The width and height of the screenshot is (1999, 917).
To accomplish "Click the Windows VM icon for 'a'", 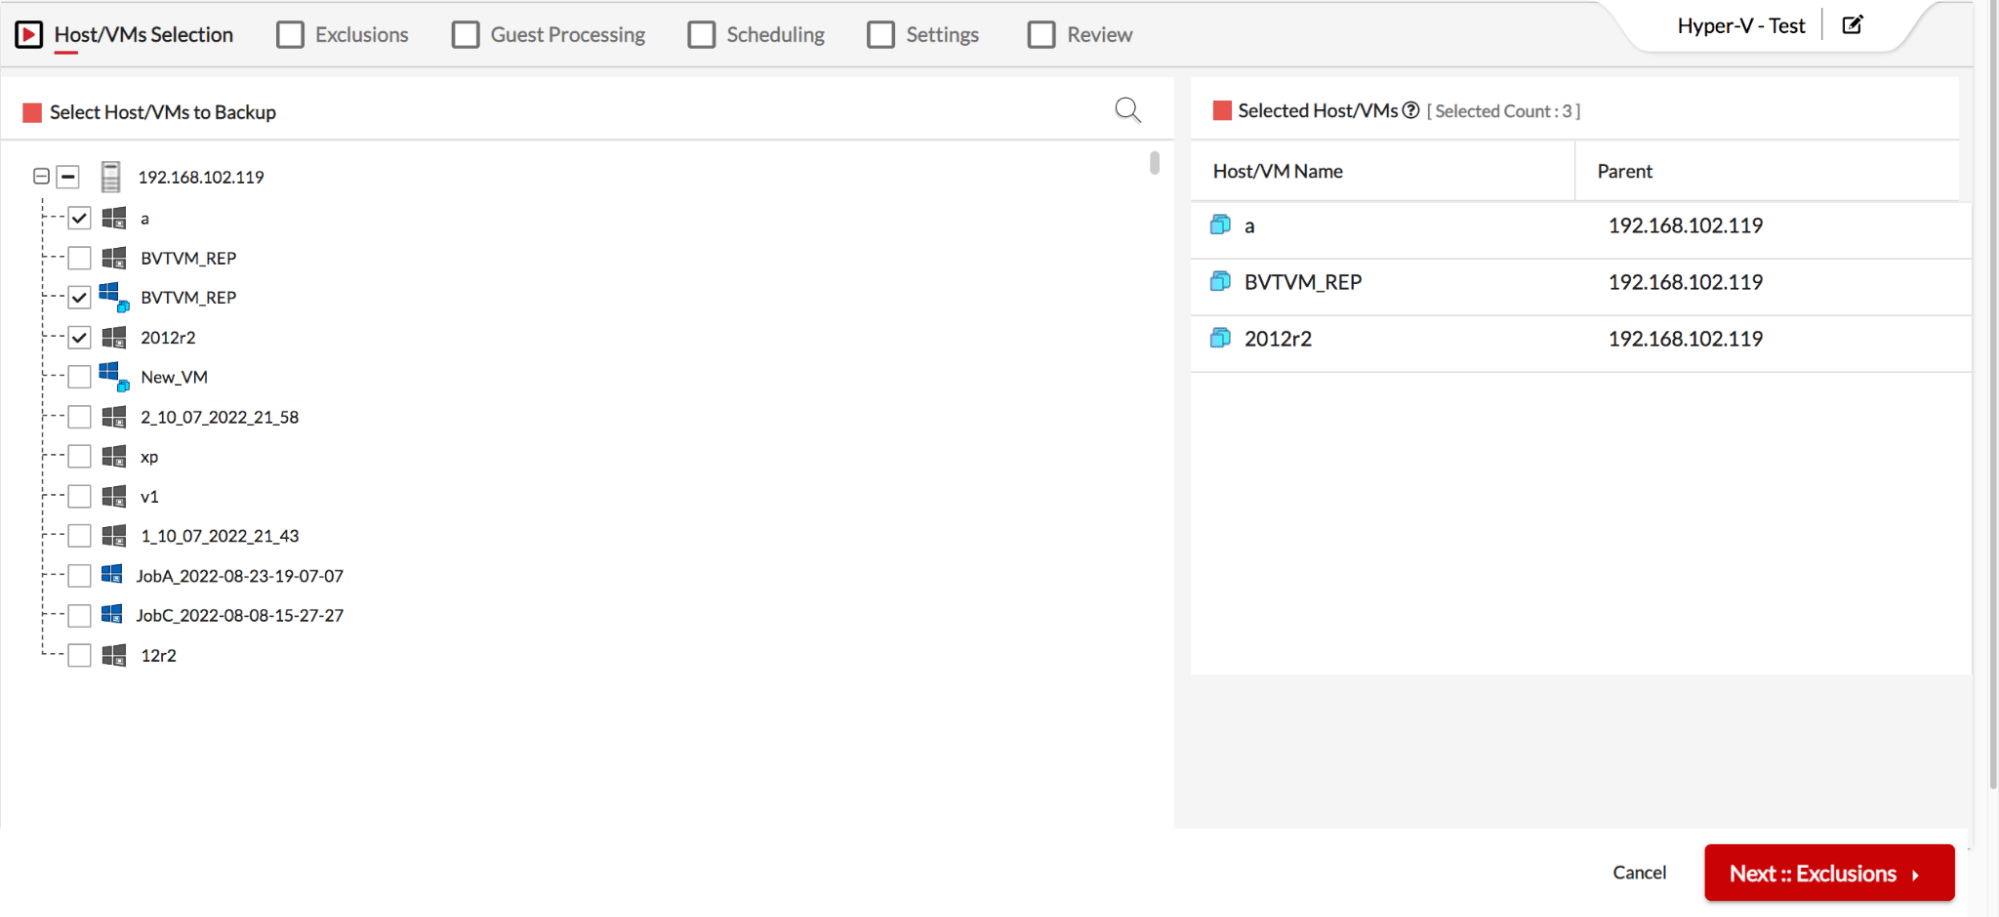I will point(114,218).
